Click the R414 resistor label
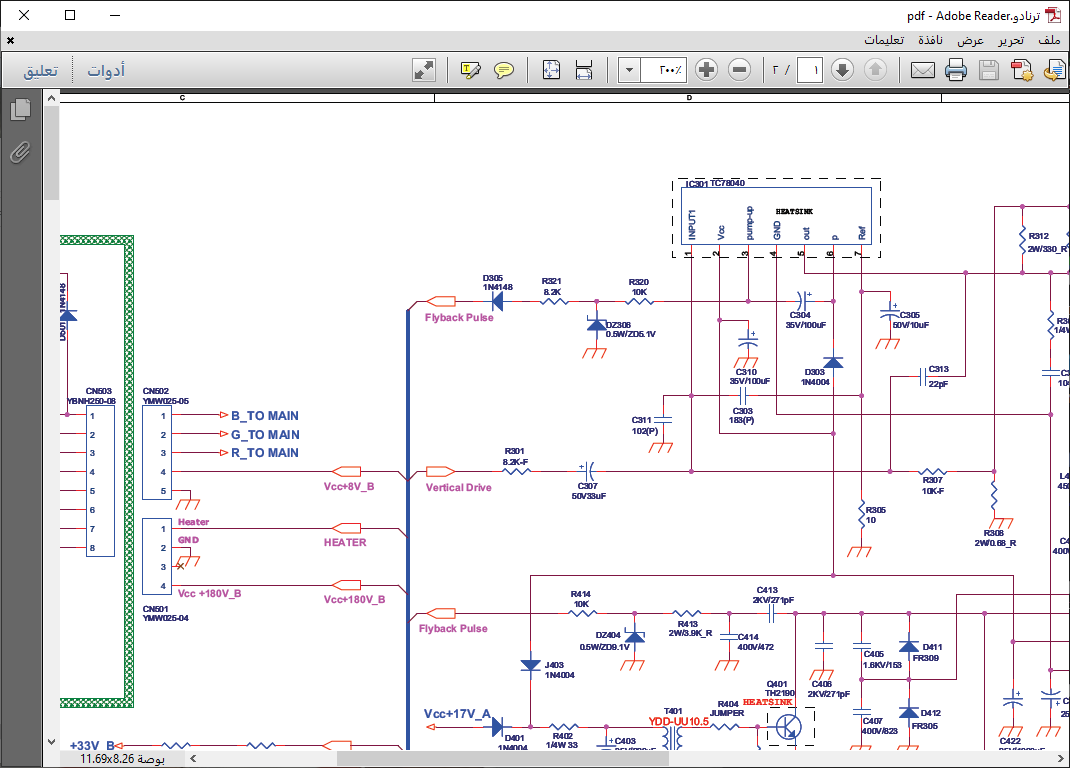 [x=581, y=595]
